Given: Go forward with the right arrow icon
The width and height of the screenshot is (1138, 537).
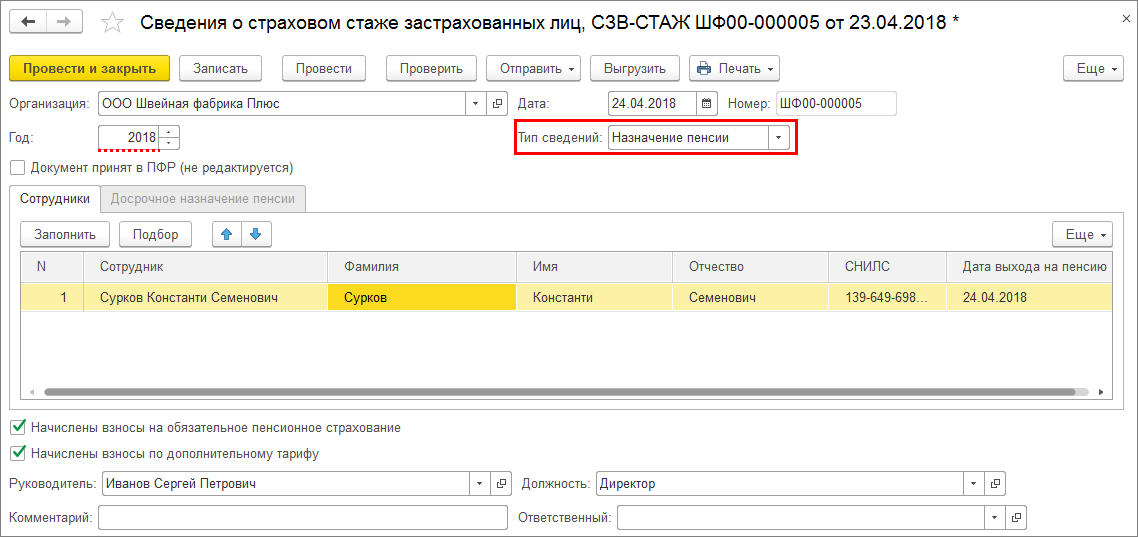Looking at the screenshot, I should [65, 22].
